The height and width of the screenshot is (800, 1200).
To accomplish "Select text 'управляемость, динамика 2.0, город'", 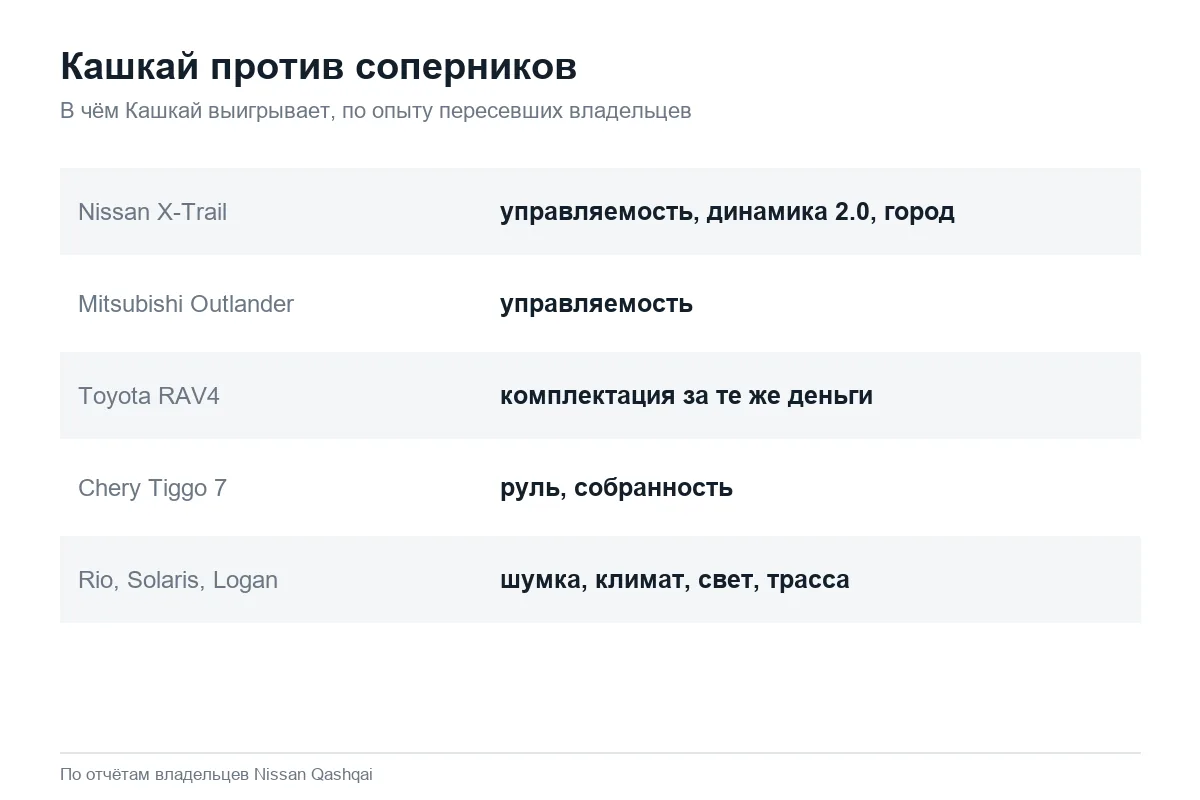I will (727, 212).
